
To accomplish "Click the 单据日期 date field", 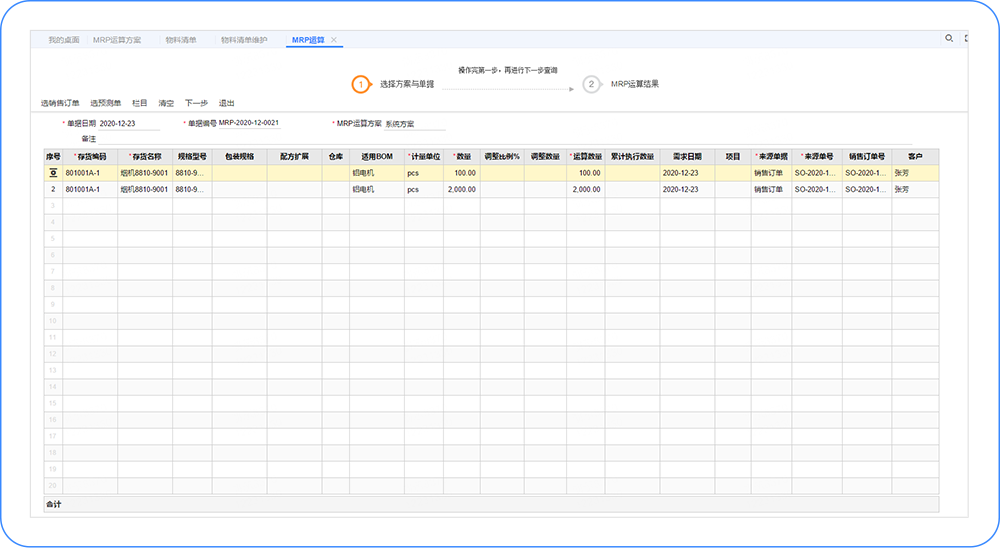I will (x=131, y=124).
